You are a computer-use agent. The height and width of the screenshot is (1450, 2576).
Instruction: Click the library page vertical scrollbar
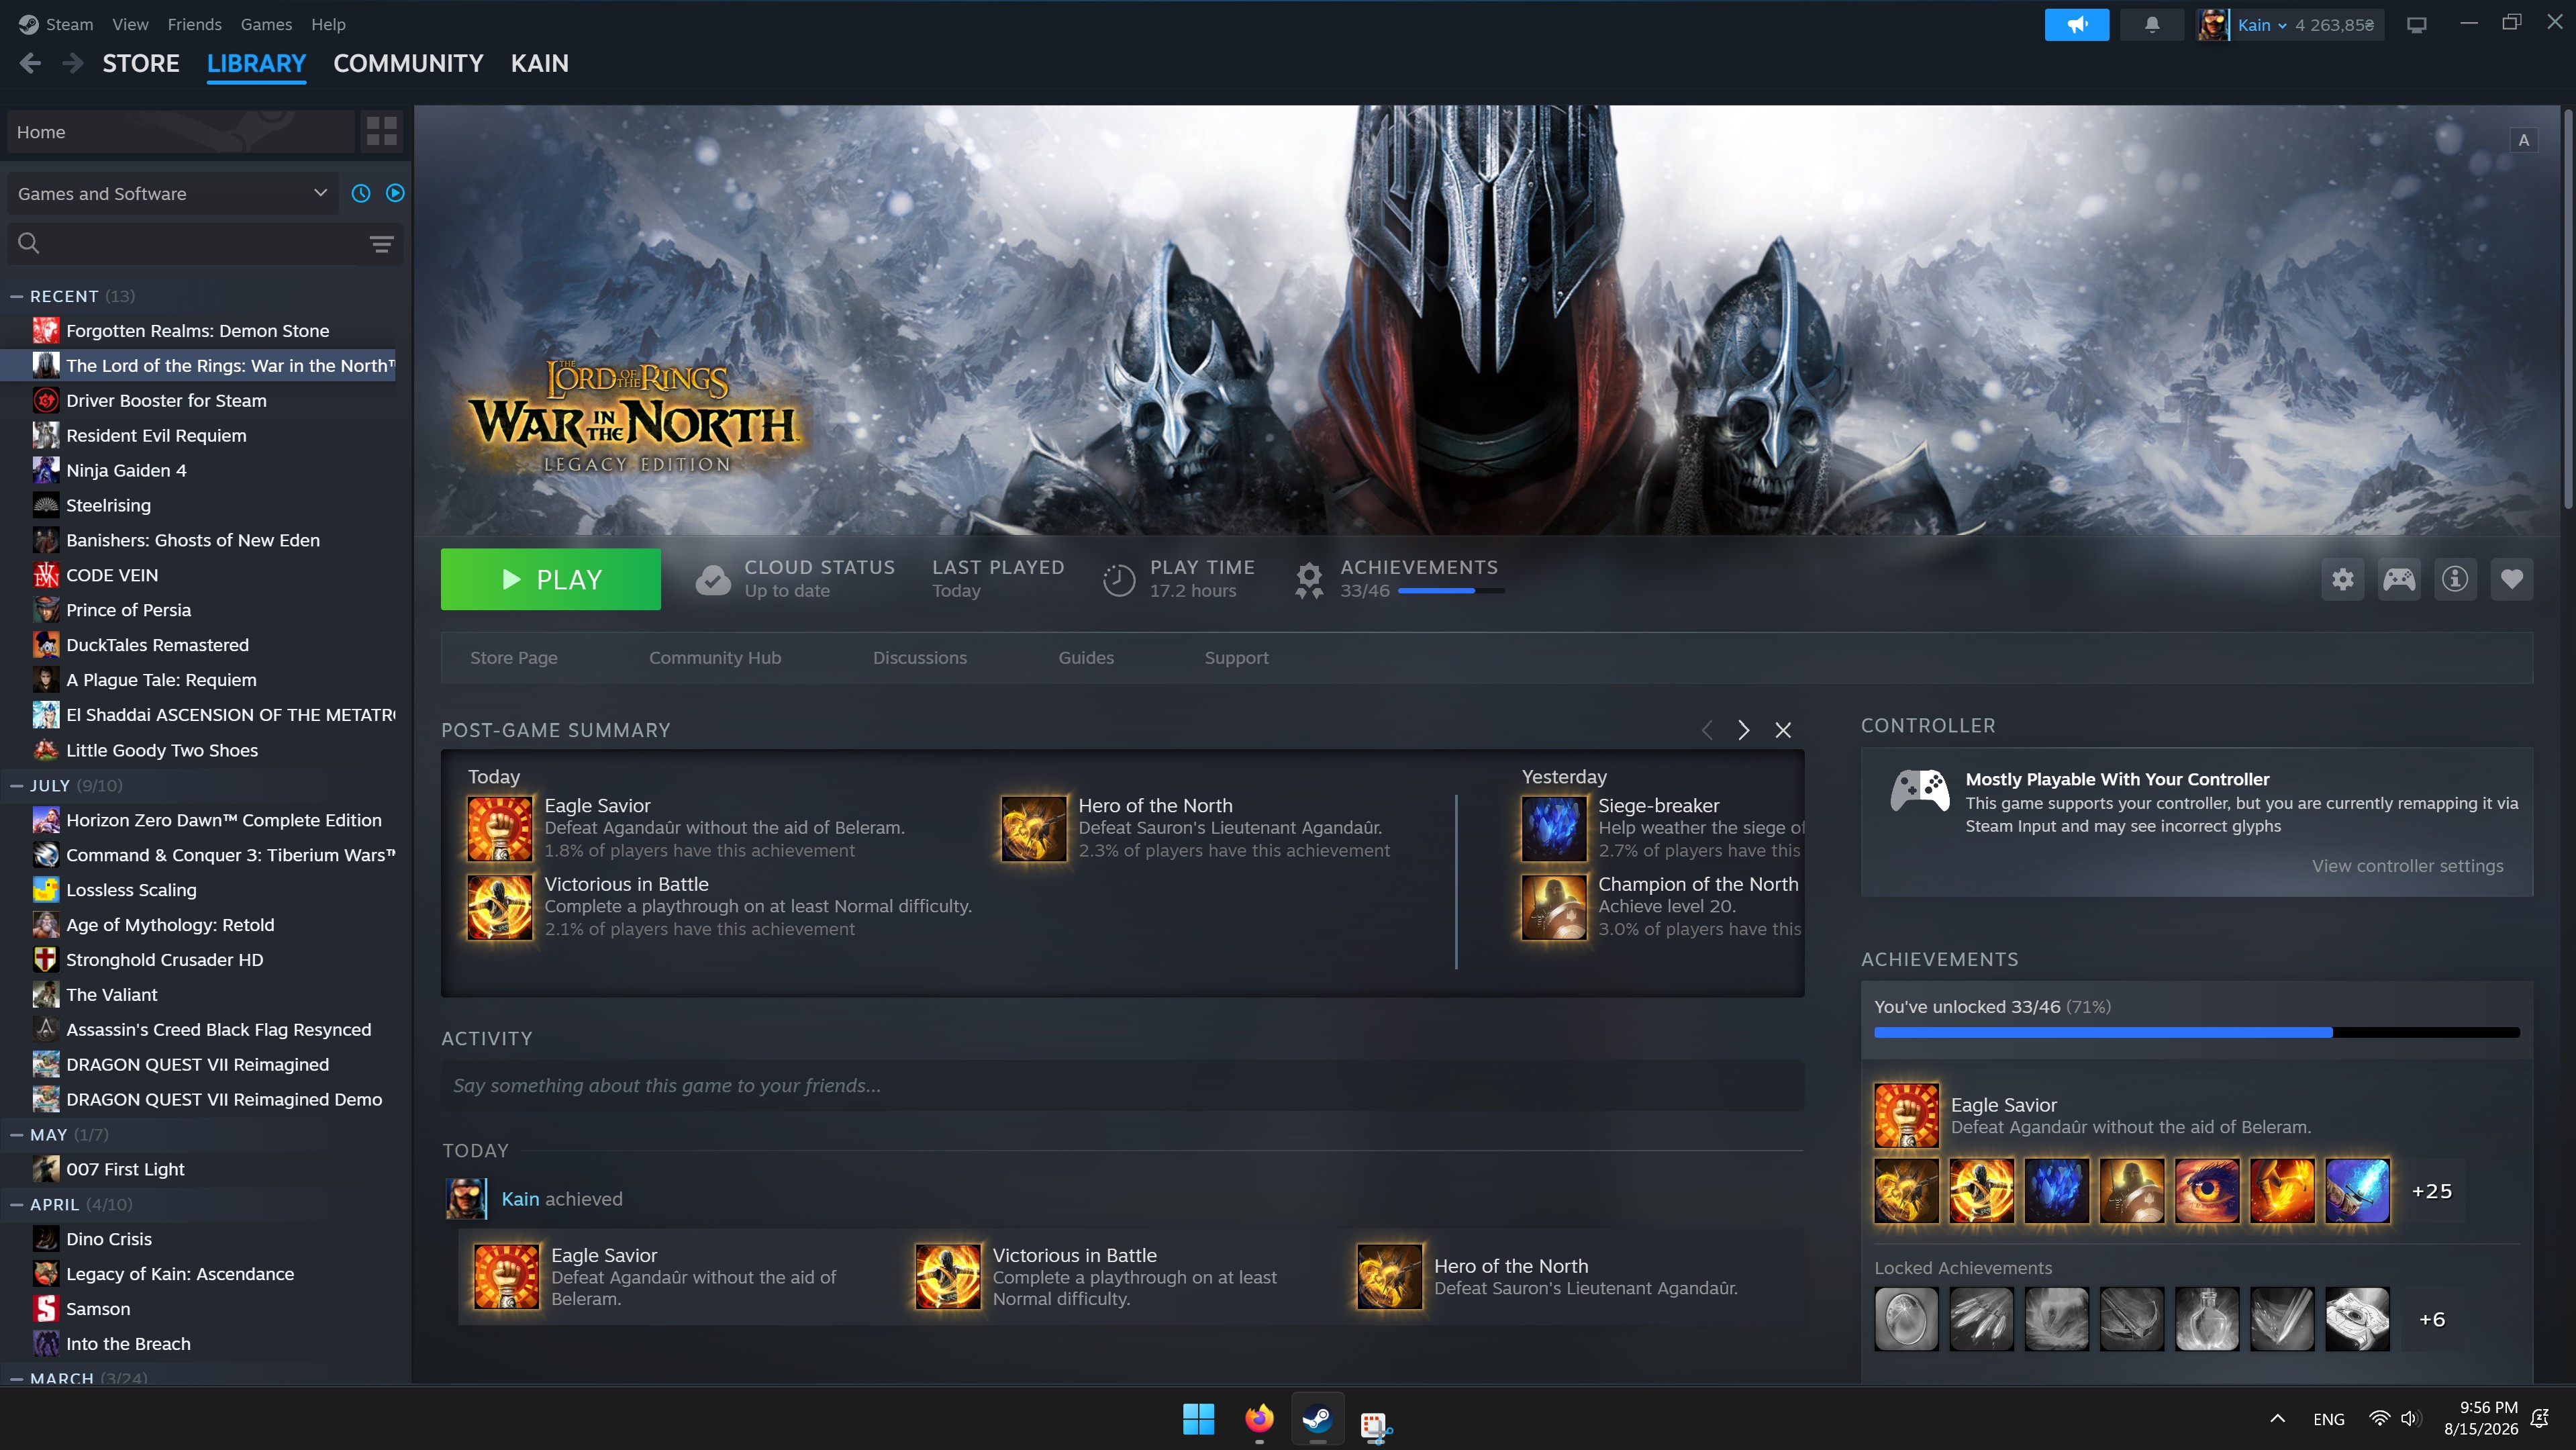[x=2567, y=310]
